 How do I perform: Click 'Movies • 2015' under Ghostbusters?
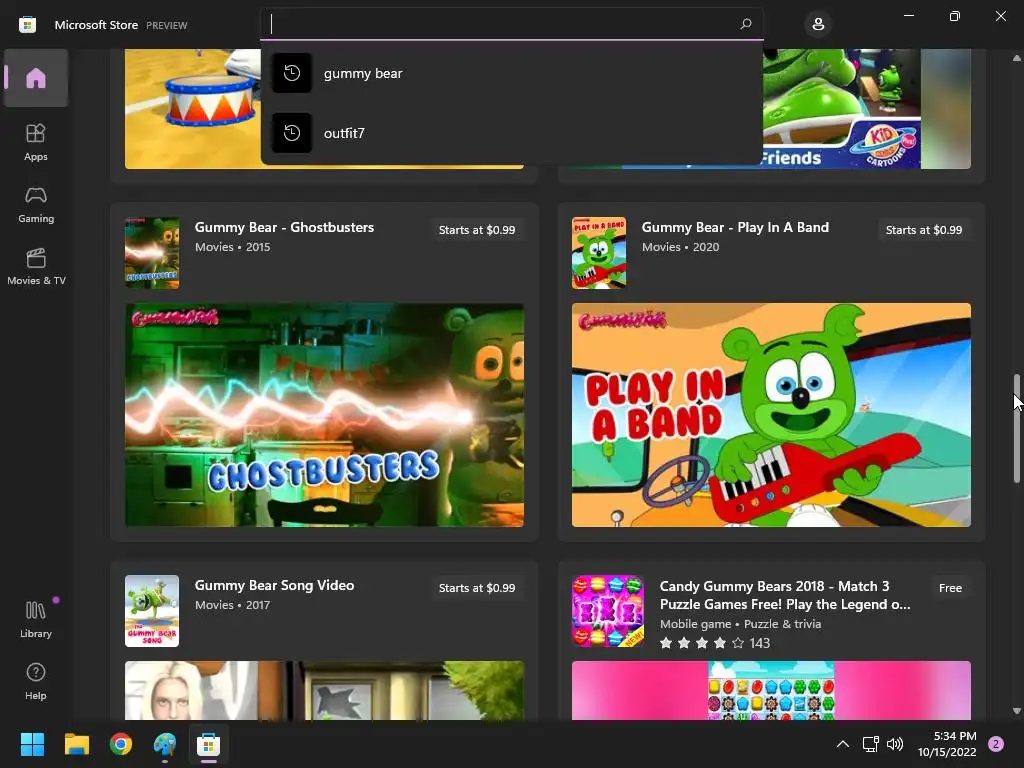point(232,247)
